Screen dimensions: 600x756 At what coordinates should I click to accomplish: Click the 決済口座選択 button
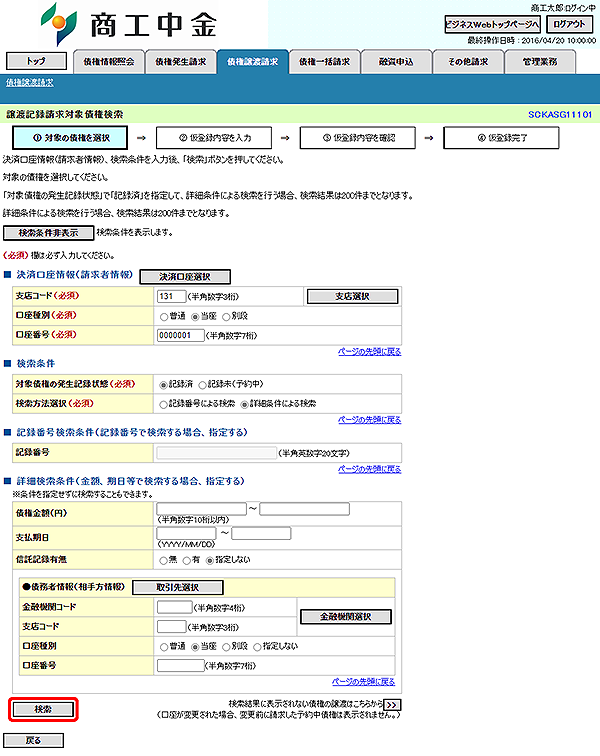[x=185, y=277]
